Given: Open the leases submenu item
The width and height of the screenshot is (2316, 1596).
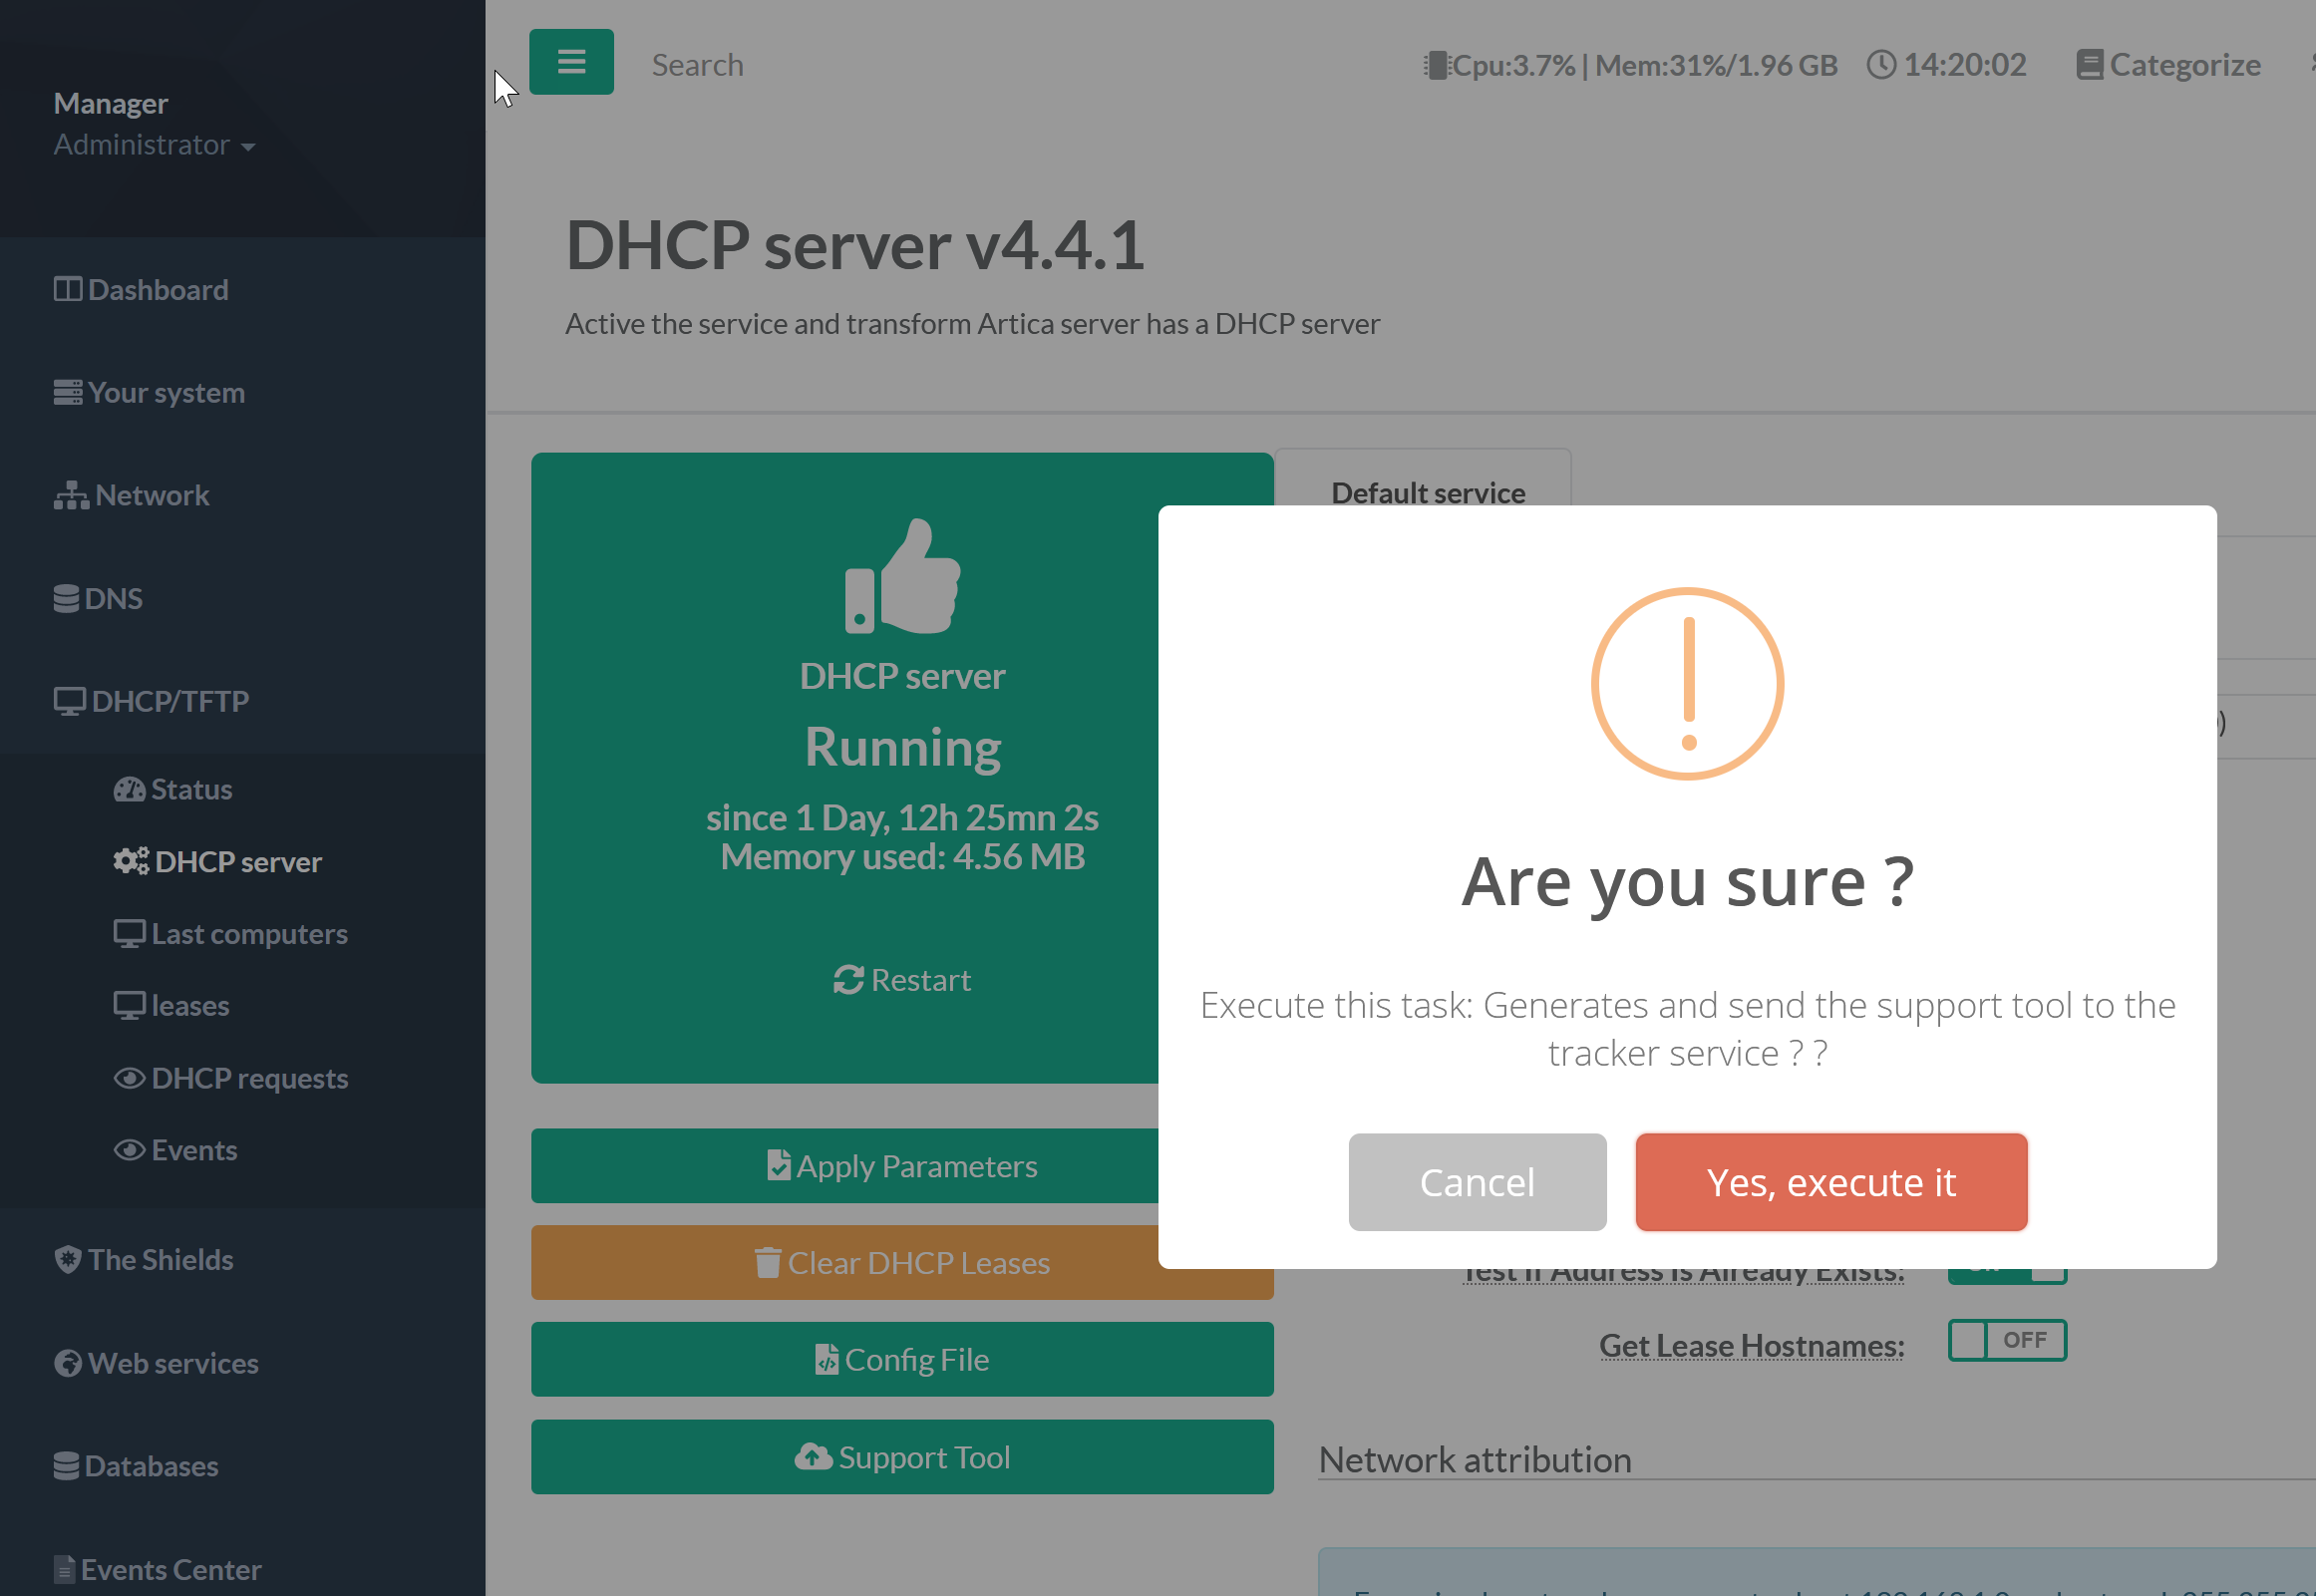Looking at the screenshot, I should pos(190,1006).
